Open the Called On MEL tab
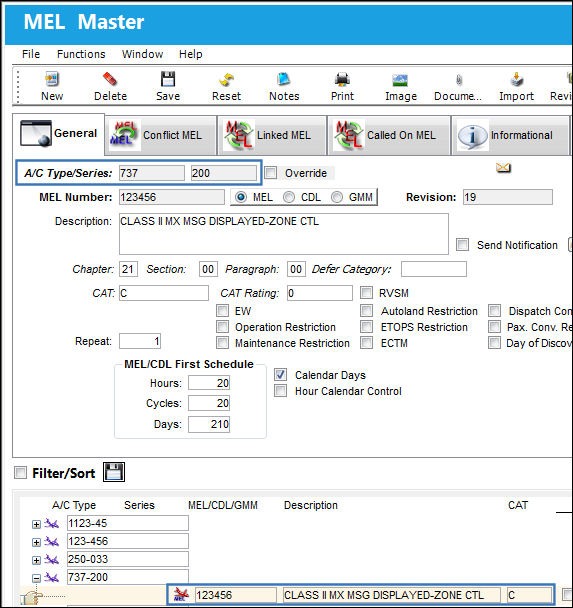Screen dimensions: 573x608 coord(389,135)
